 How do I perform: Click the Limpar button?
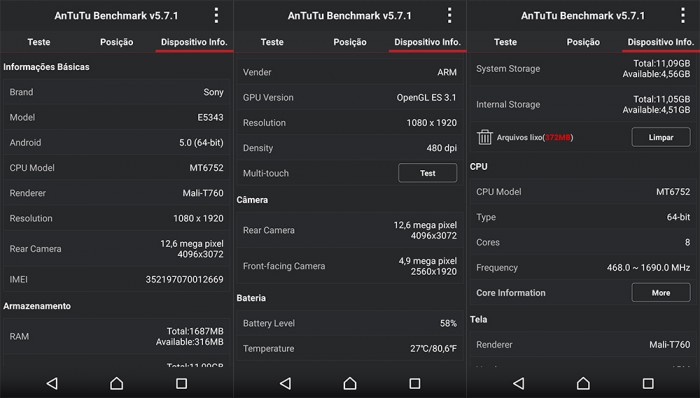click(661, 137)
